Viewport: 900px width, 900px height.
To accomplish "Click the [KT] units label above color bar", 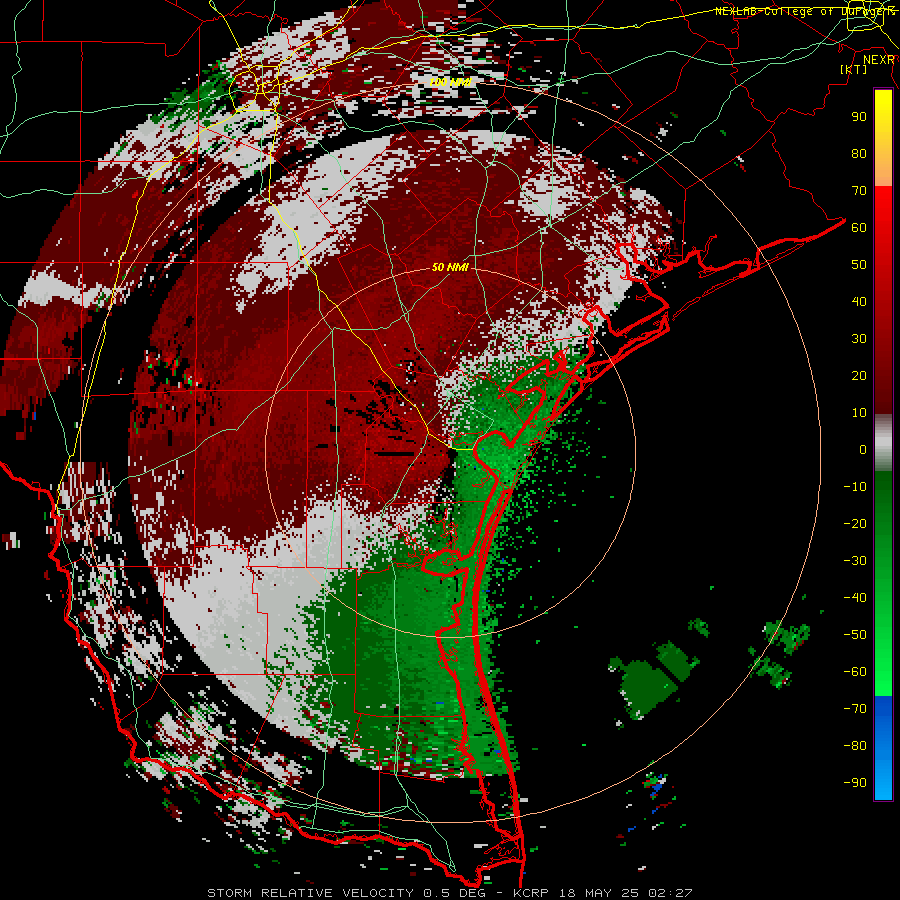I will click(x=854, y=69).
